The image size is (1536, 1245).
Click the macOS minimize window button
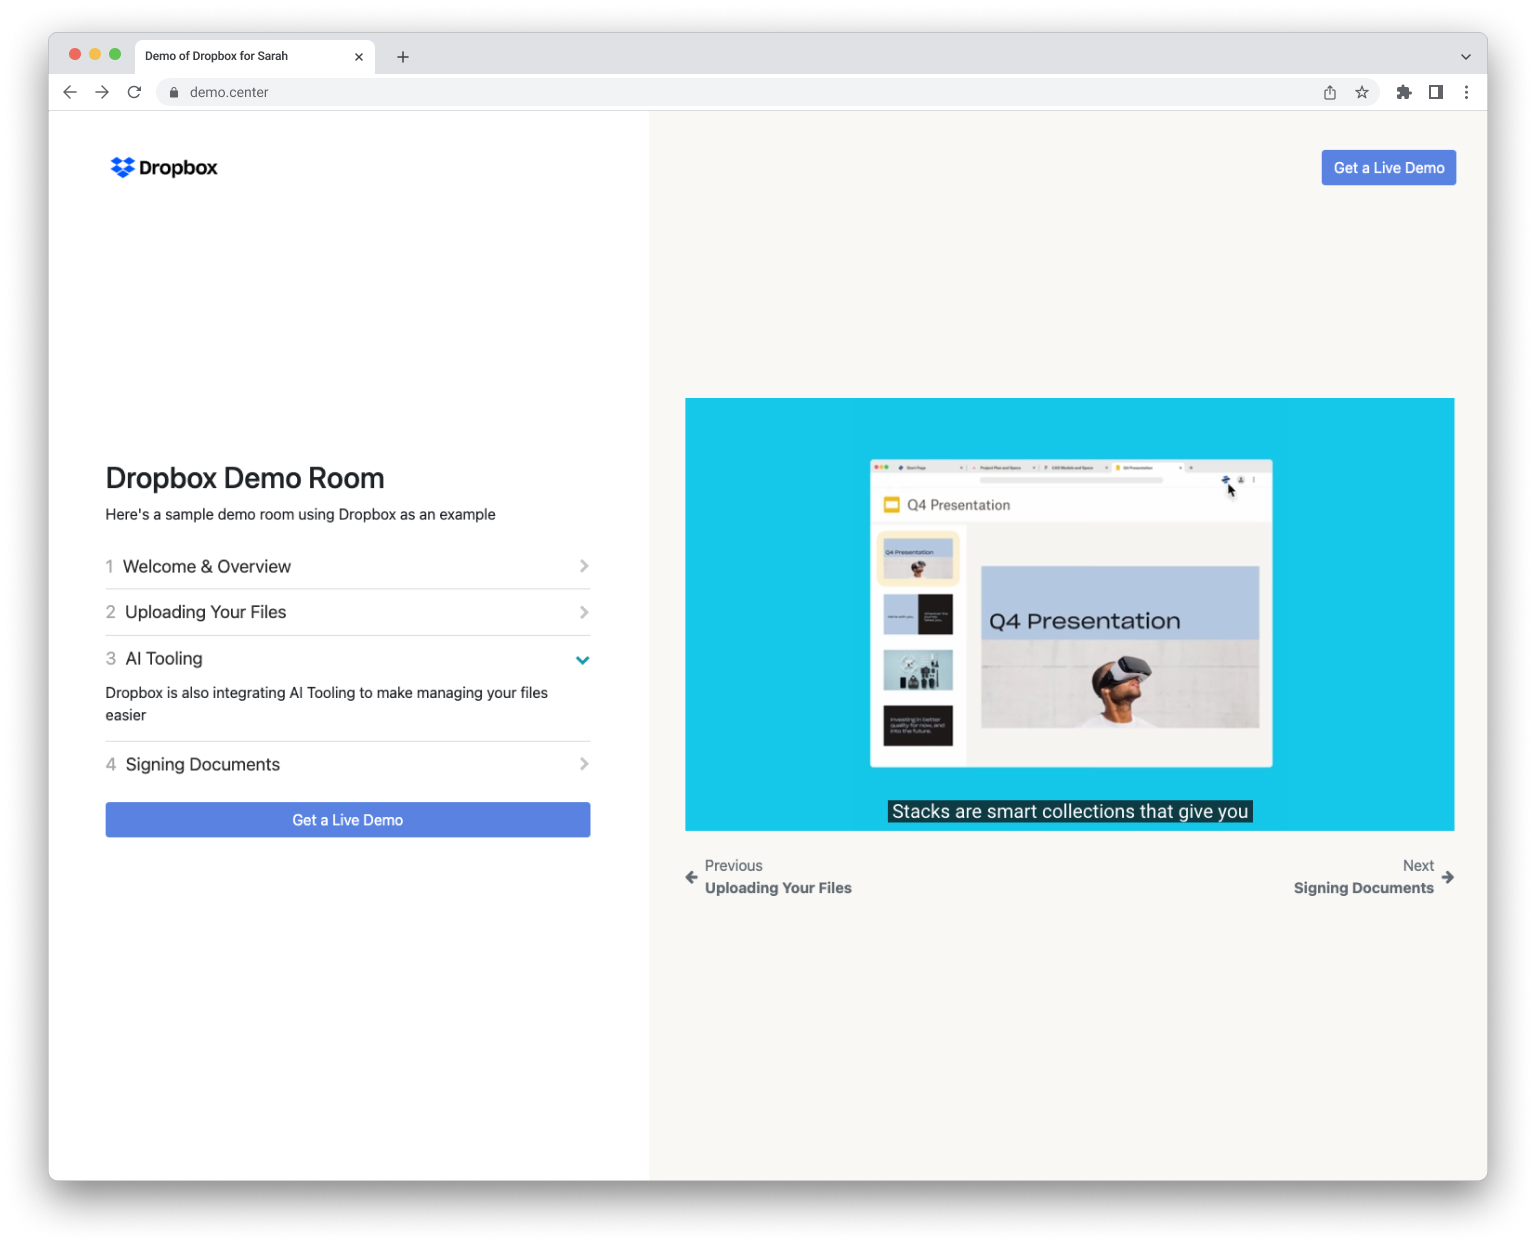(95, 54)
